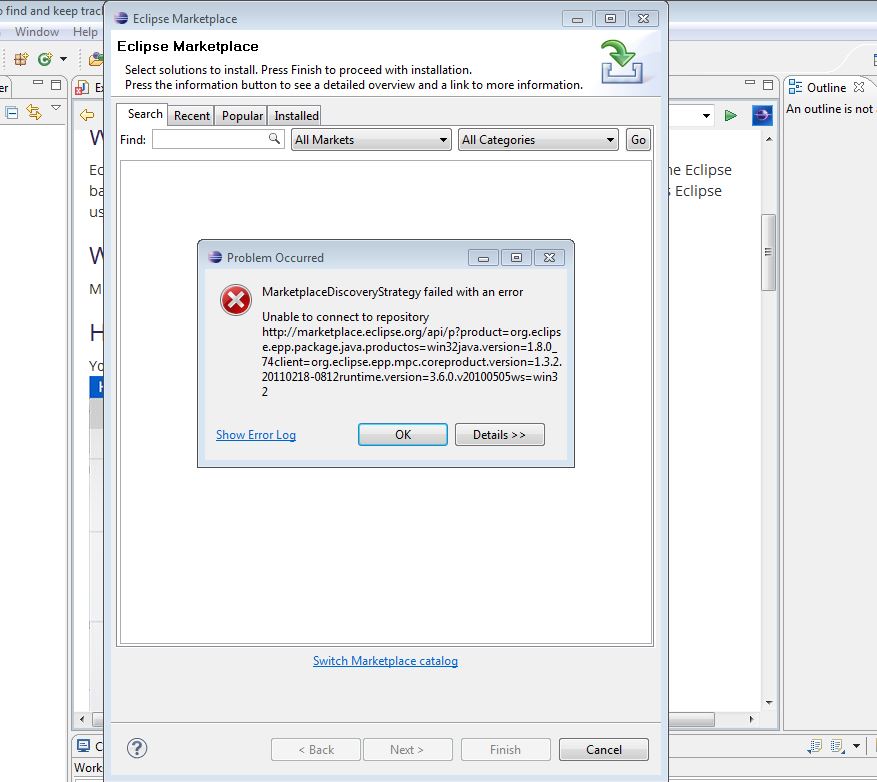The width and height of the screenshot is (877, 782).
Task: Minimize the left package panel
Action: (x=38, y=82)
